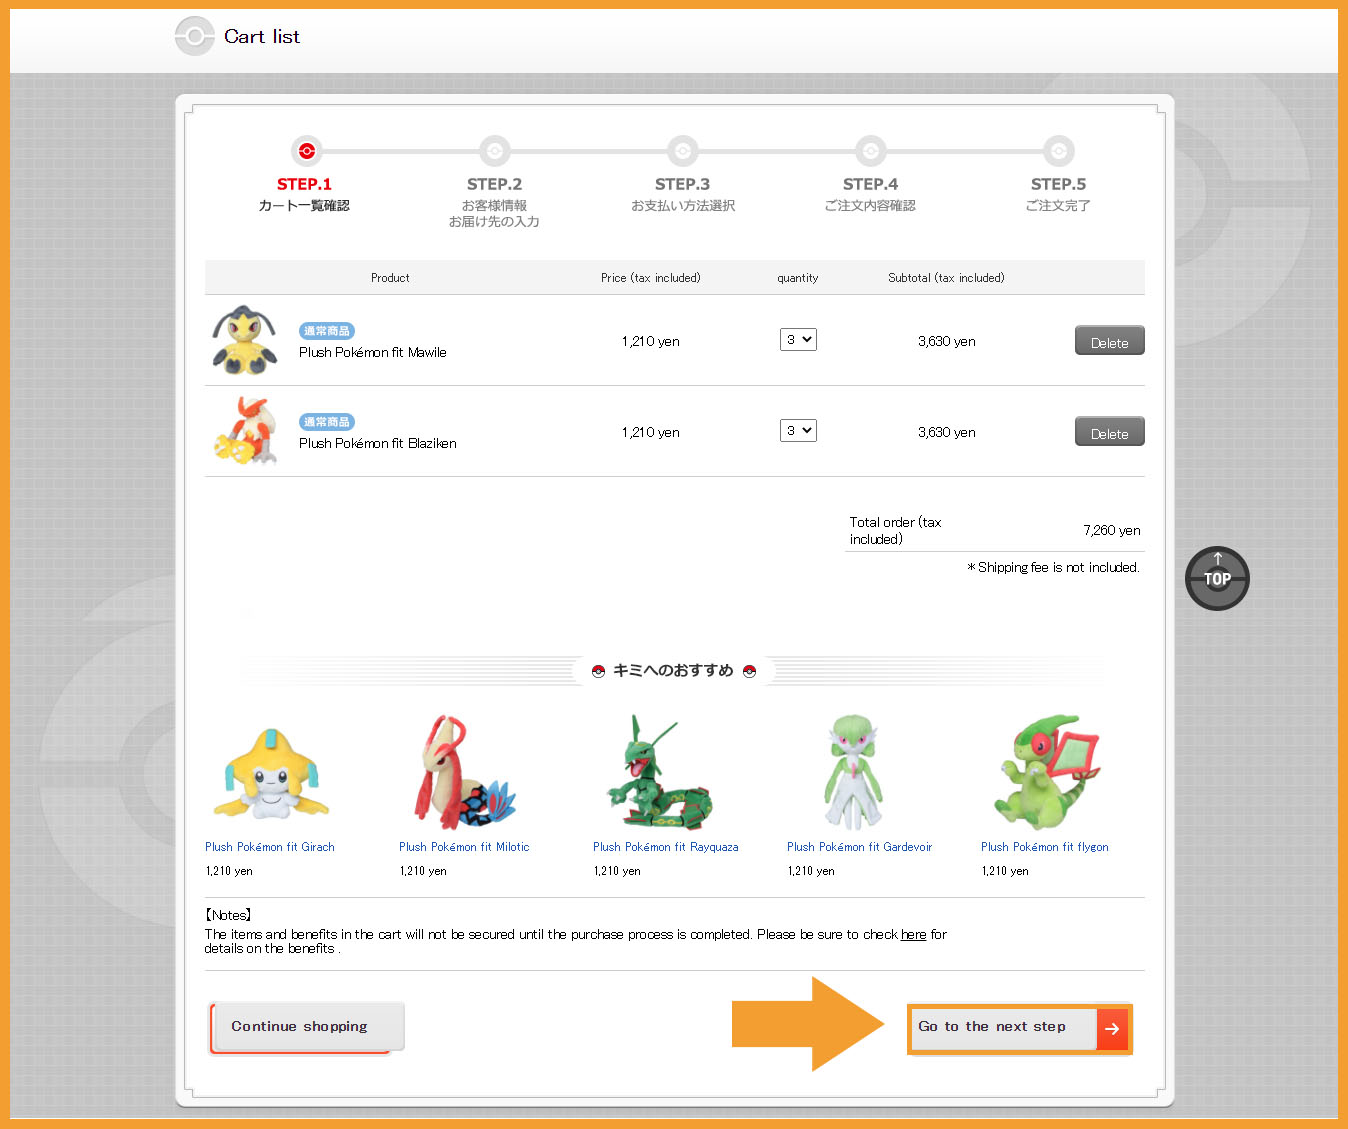Click the red STEP.1 progress marker
The image size is (1348, 1129).
click(306, 151)
